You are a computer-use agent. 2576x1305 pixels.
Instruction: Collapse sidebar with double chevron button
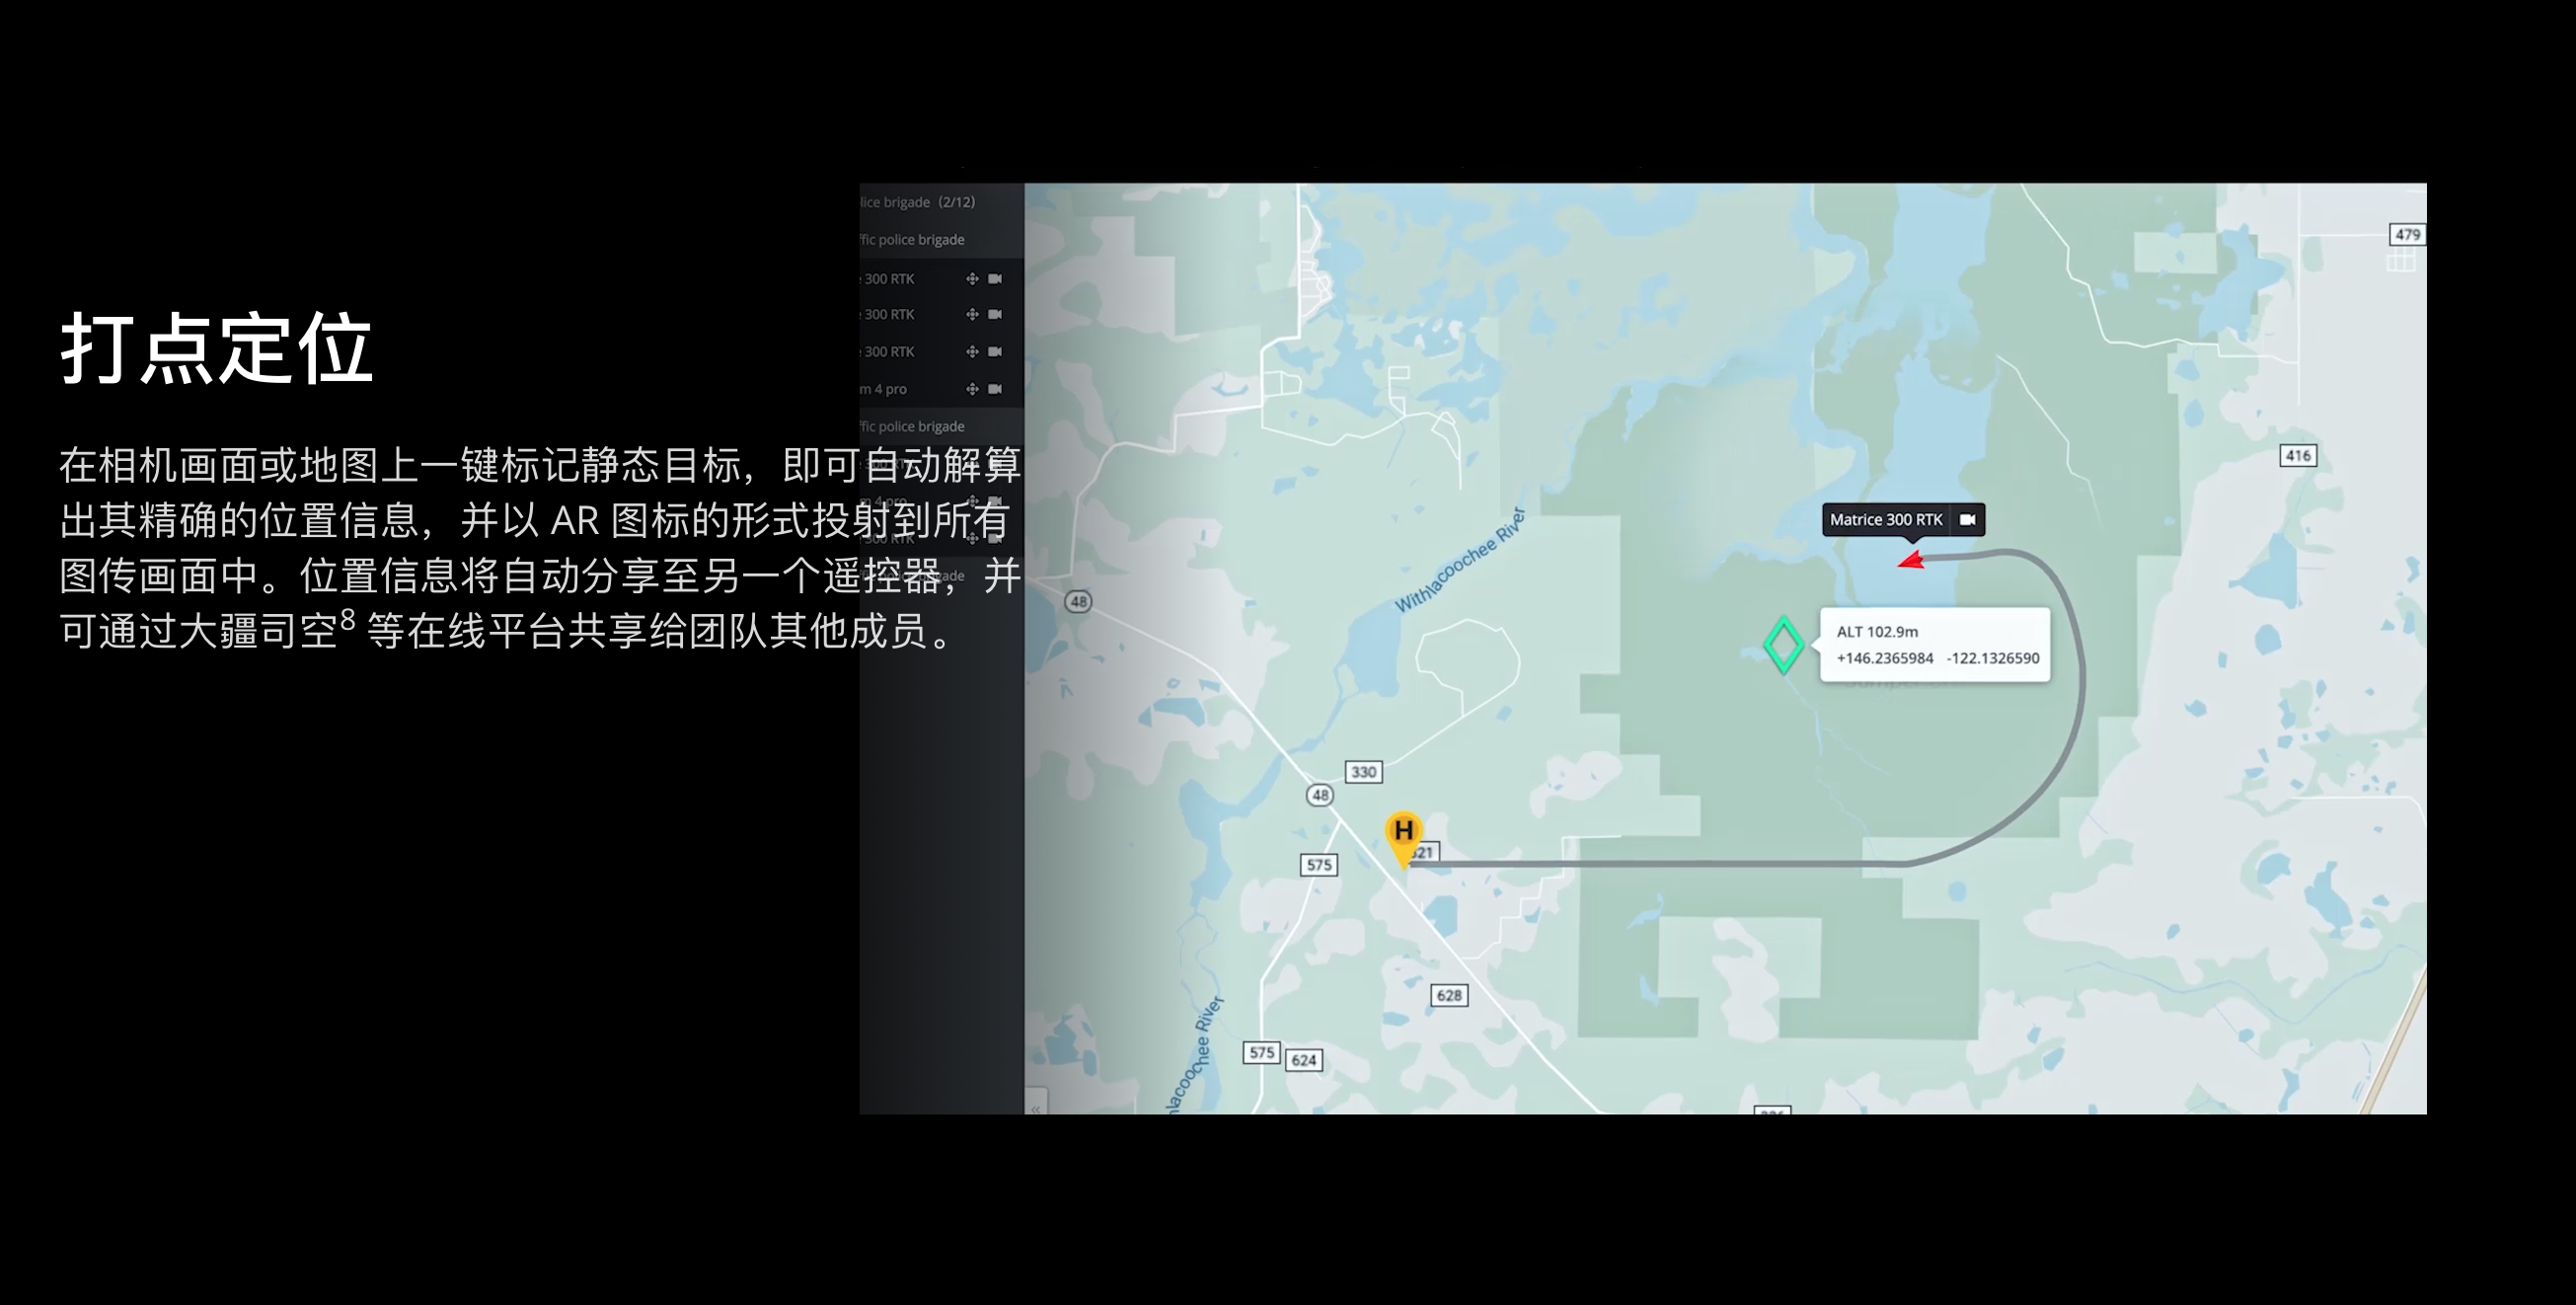1036,1108
